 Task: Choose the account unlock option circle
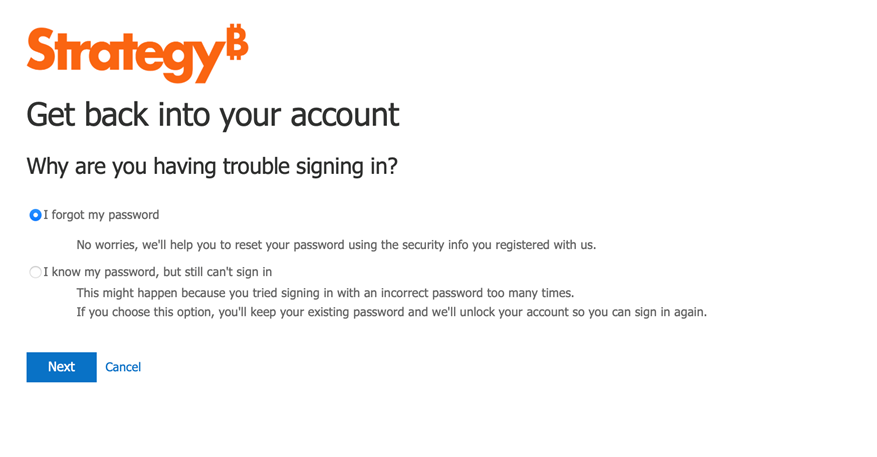pos(36,272)
